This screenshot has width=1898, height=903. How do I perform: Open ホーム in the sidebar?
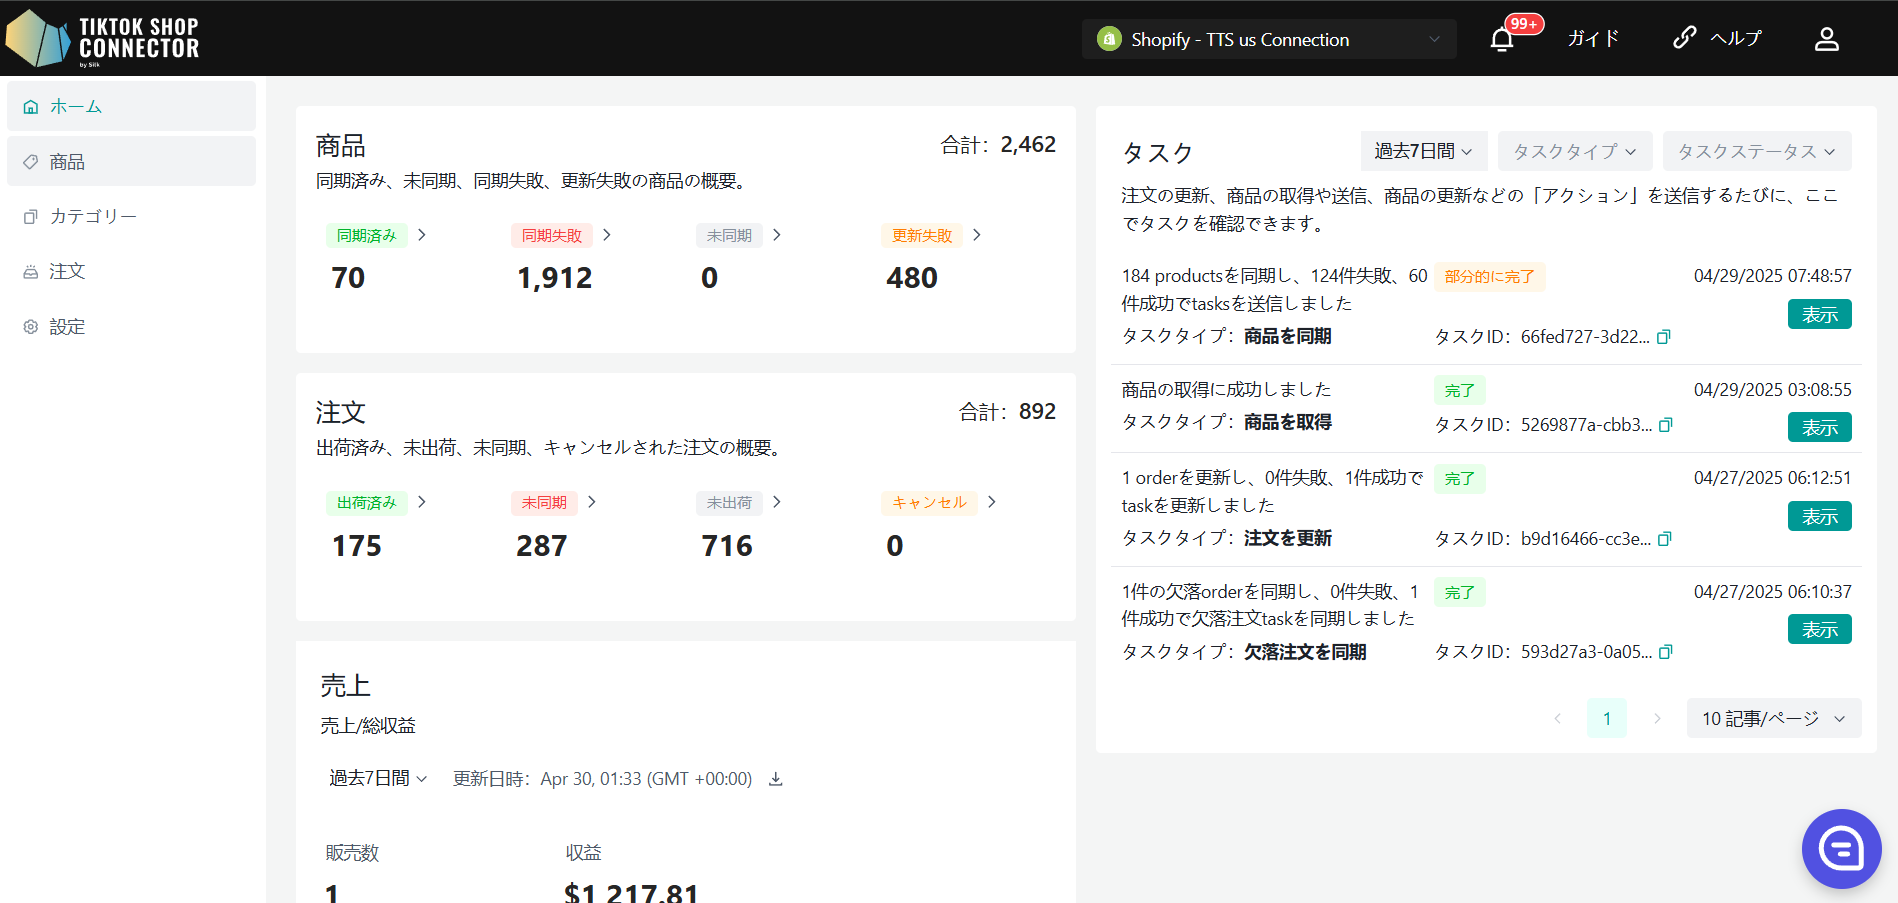[131, 106]
